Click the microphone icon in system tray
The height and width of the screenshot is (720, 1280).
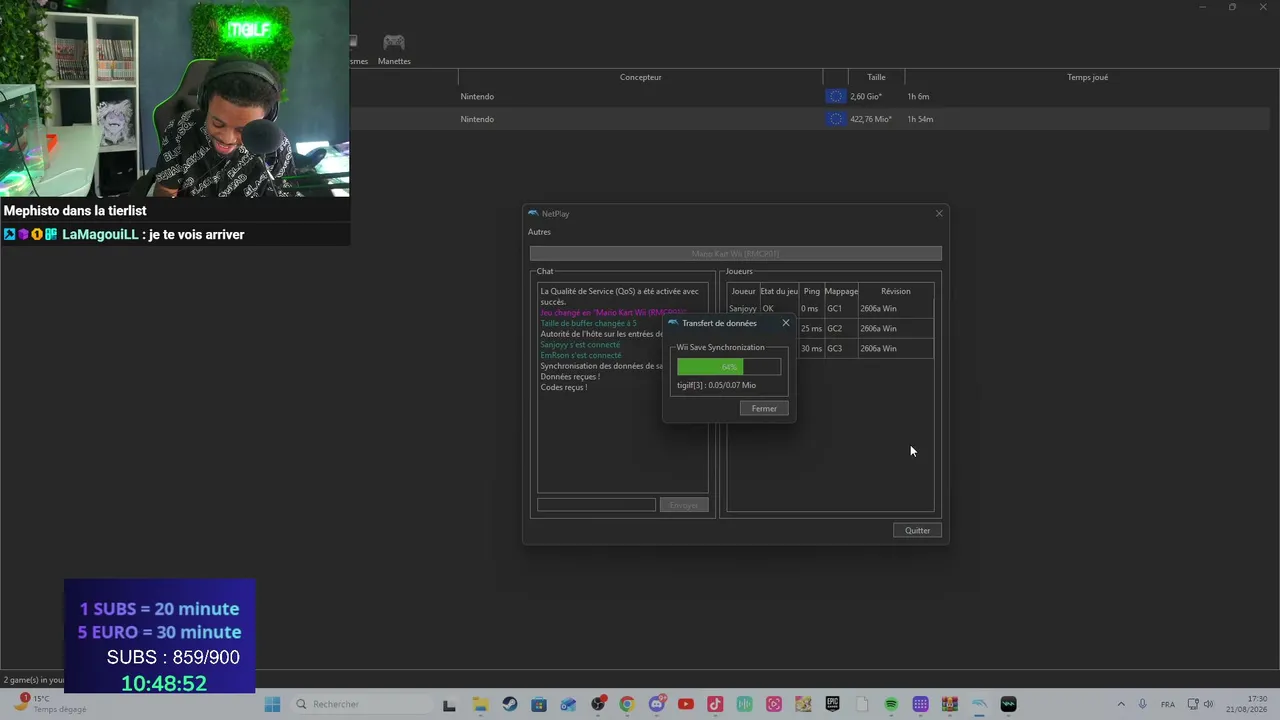pos(1143,704)
